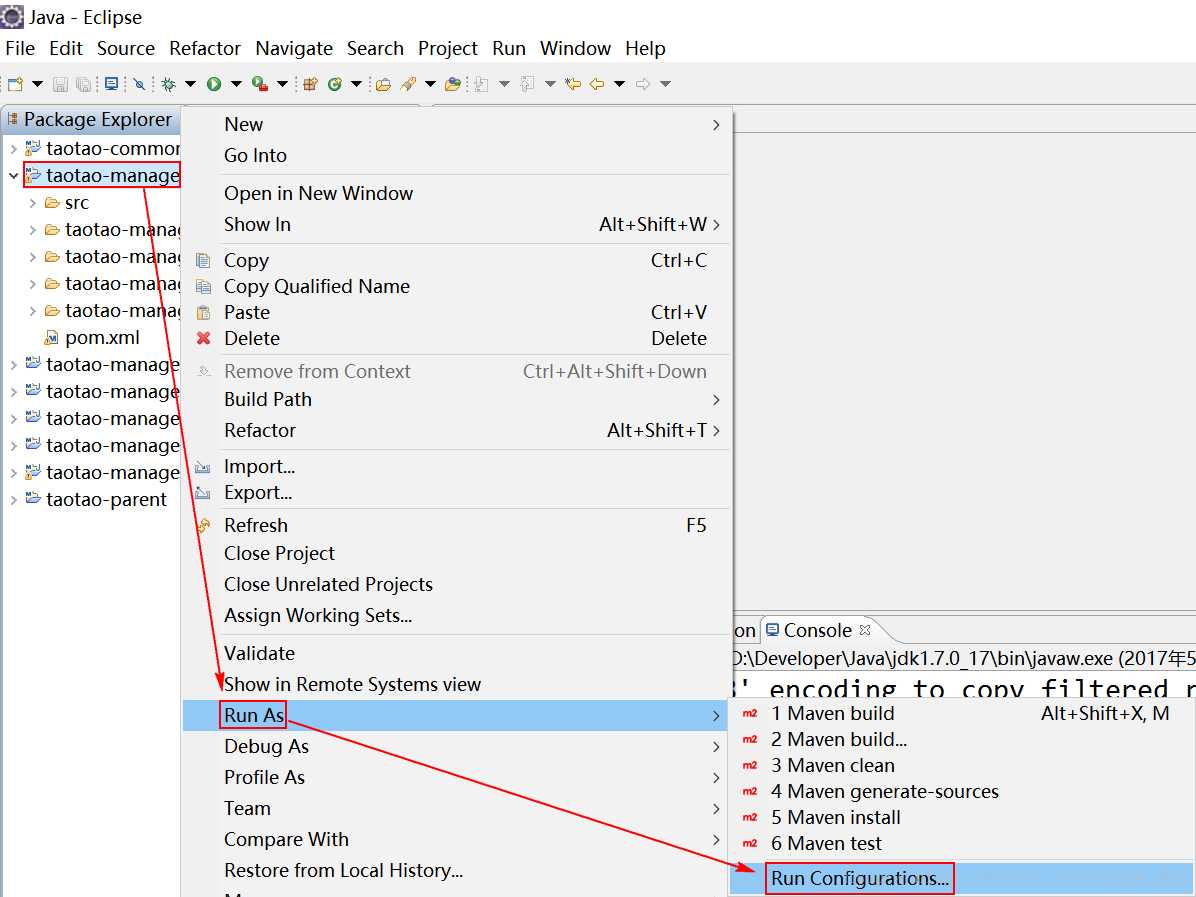This screenshot has width=1196, height=897.
Task: Click the Open Task folder icon
Action: (x=453, y=84)
